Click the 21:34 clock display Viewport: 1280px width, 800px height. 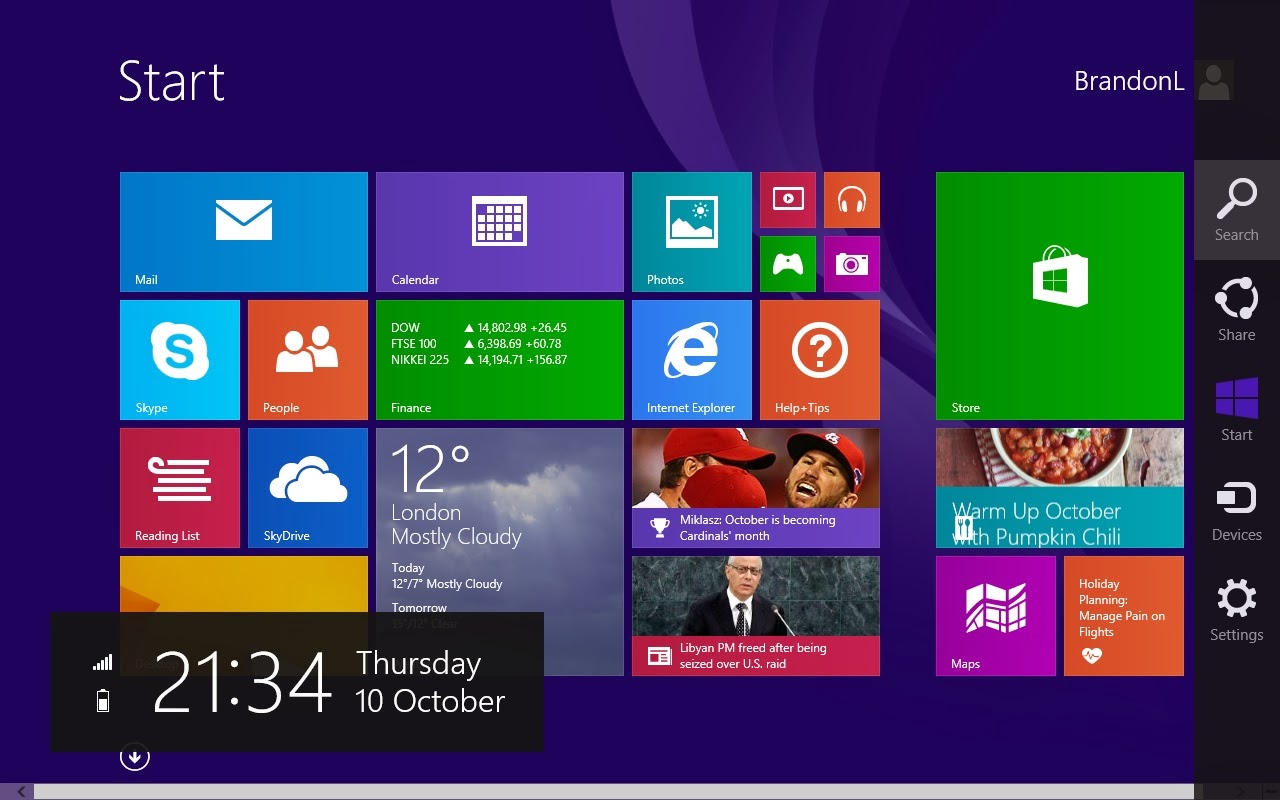tap(242, 682)
